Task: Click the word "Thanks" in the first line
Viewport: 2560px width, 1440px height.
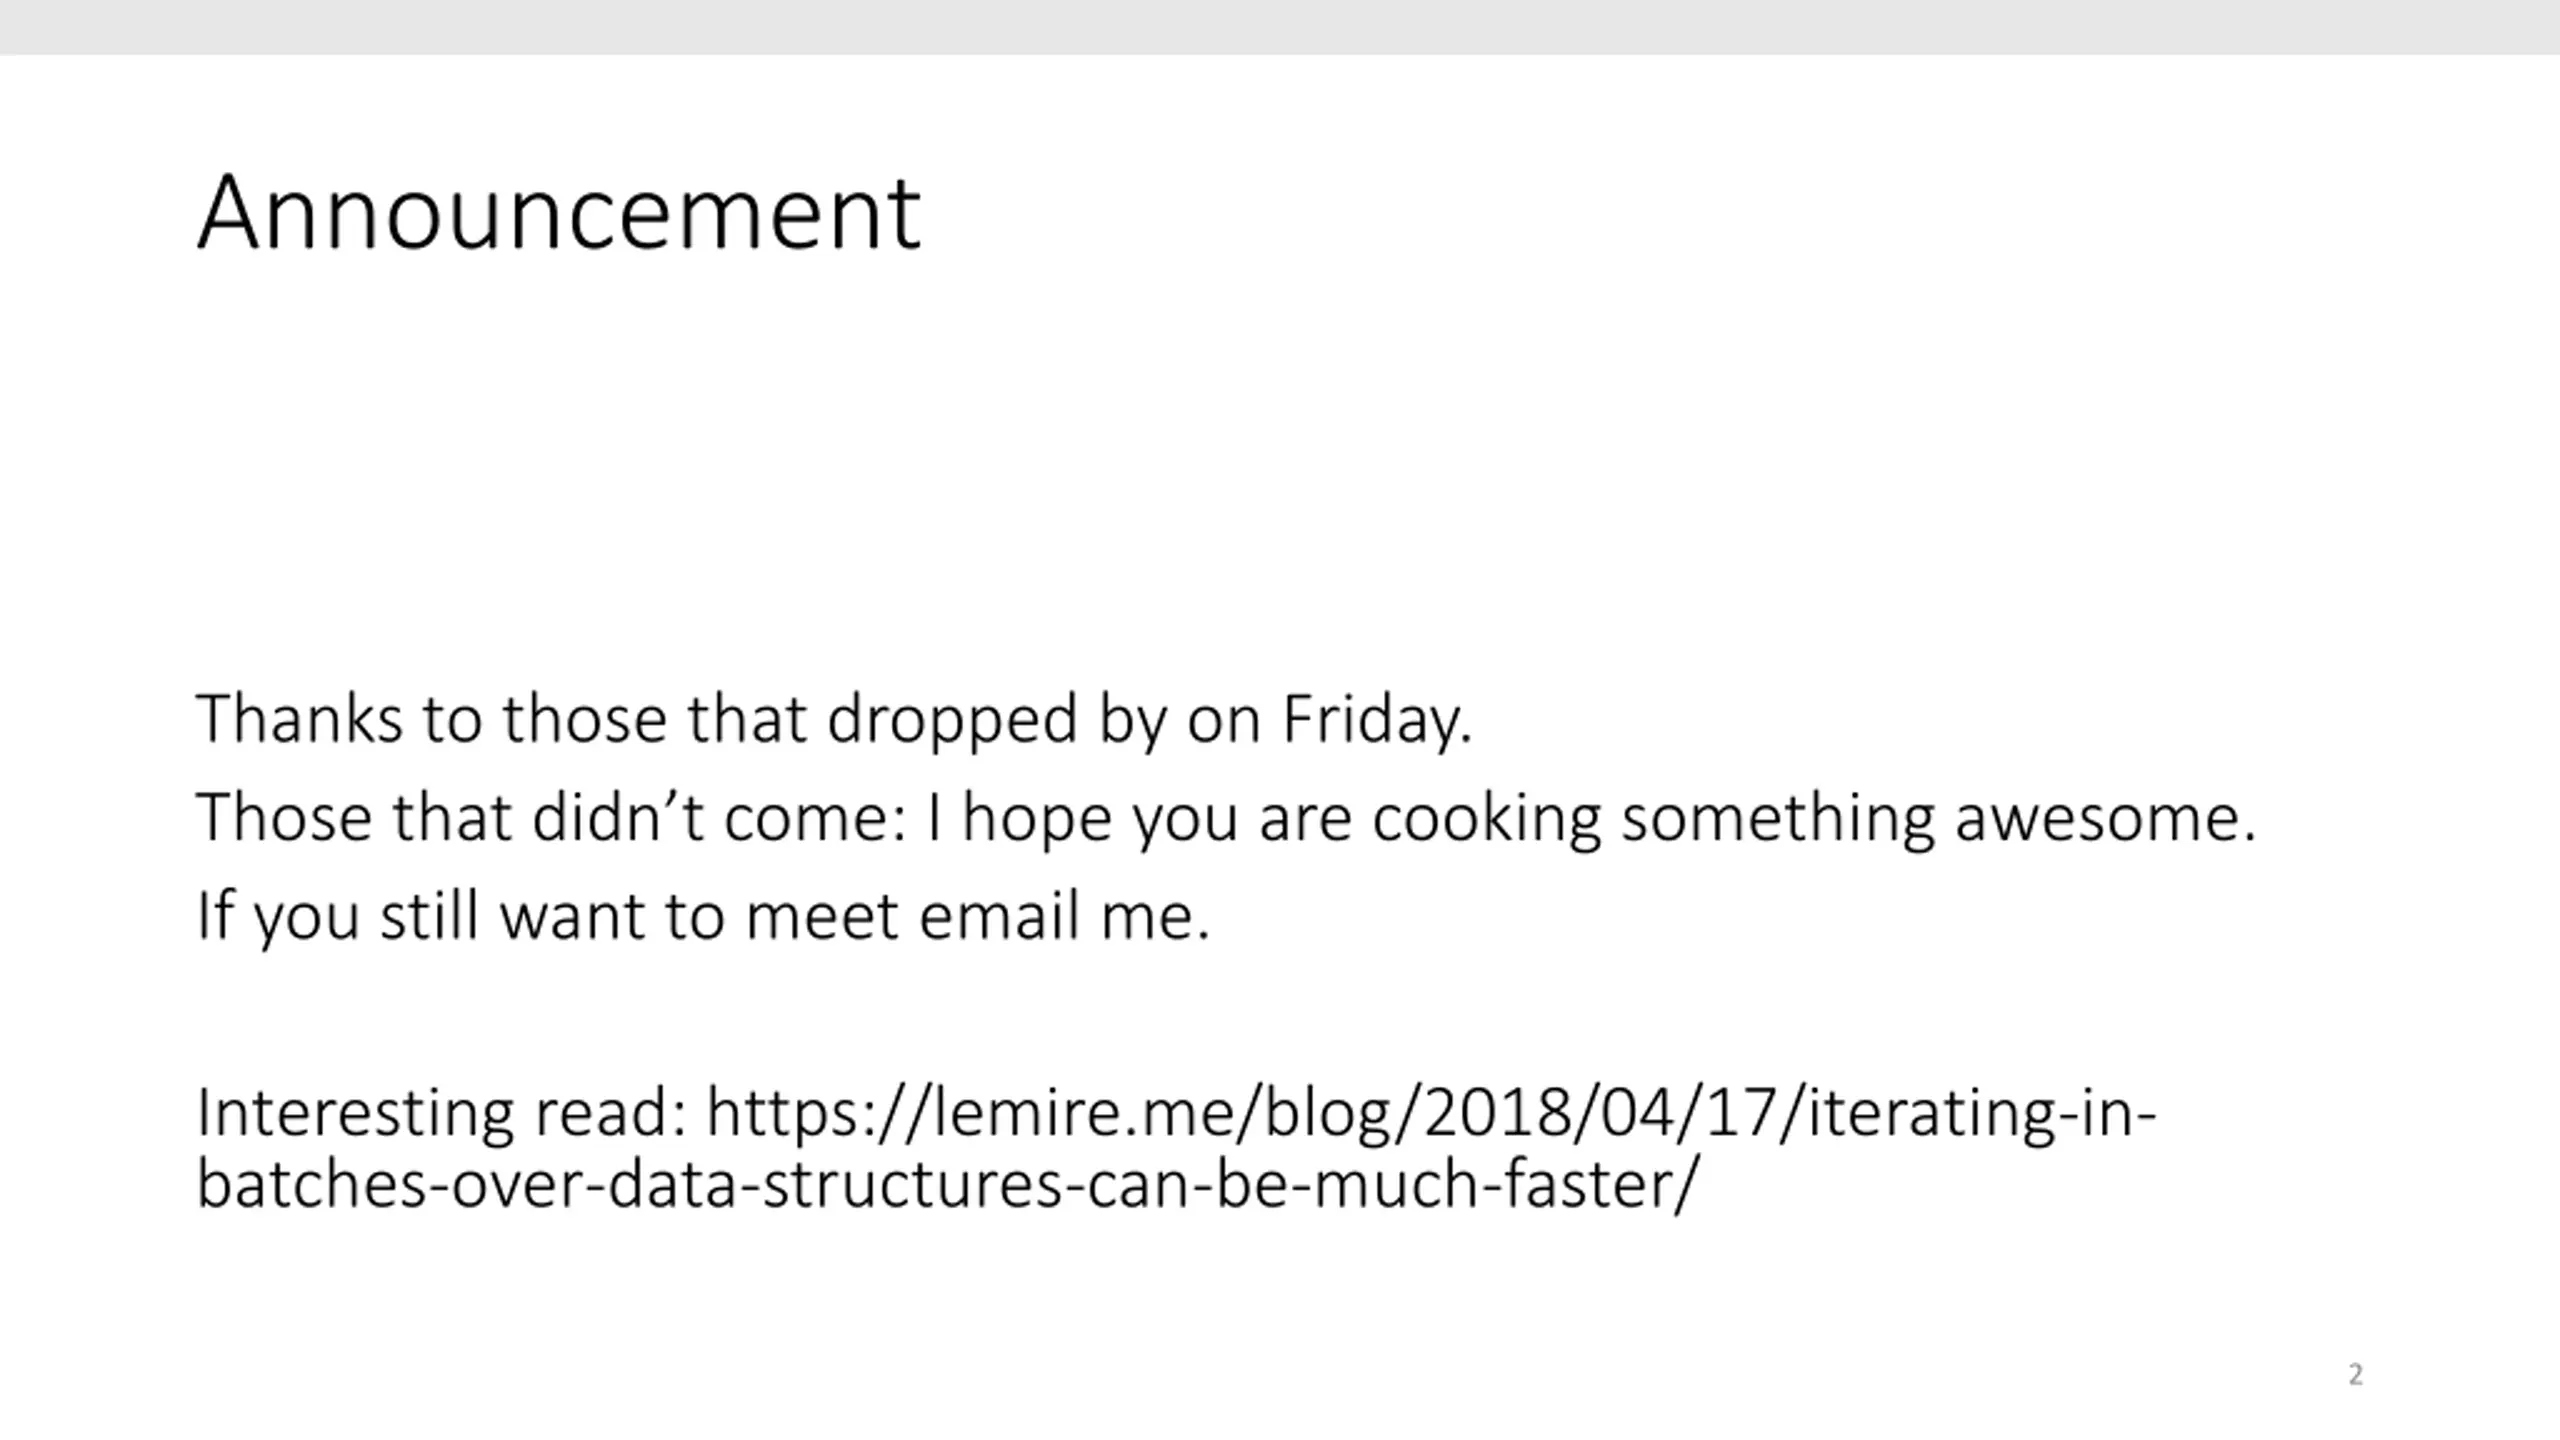Action: 298,718
